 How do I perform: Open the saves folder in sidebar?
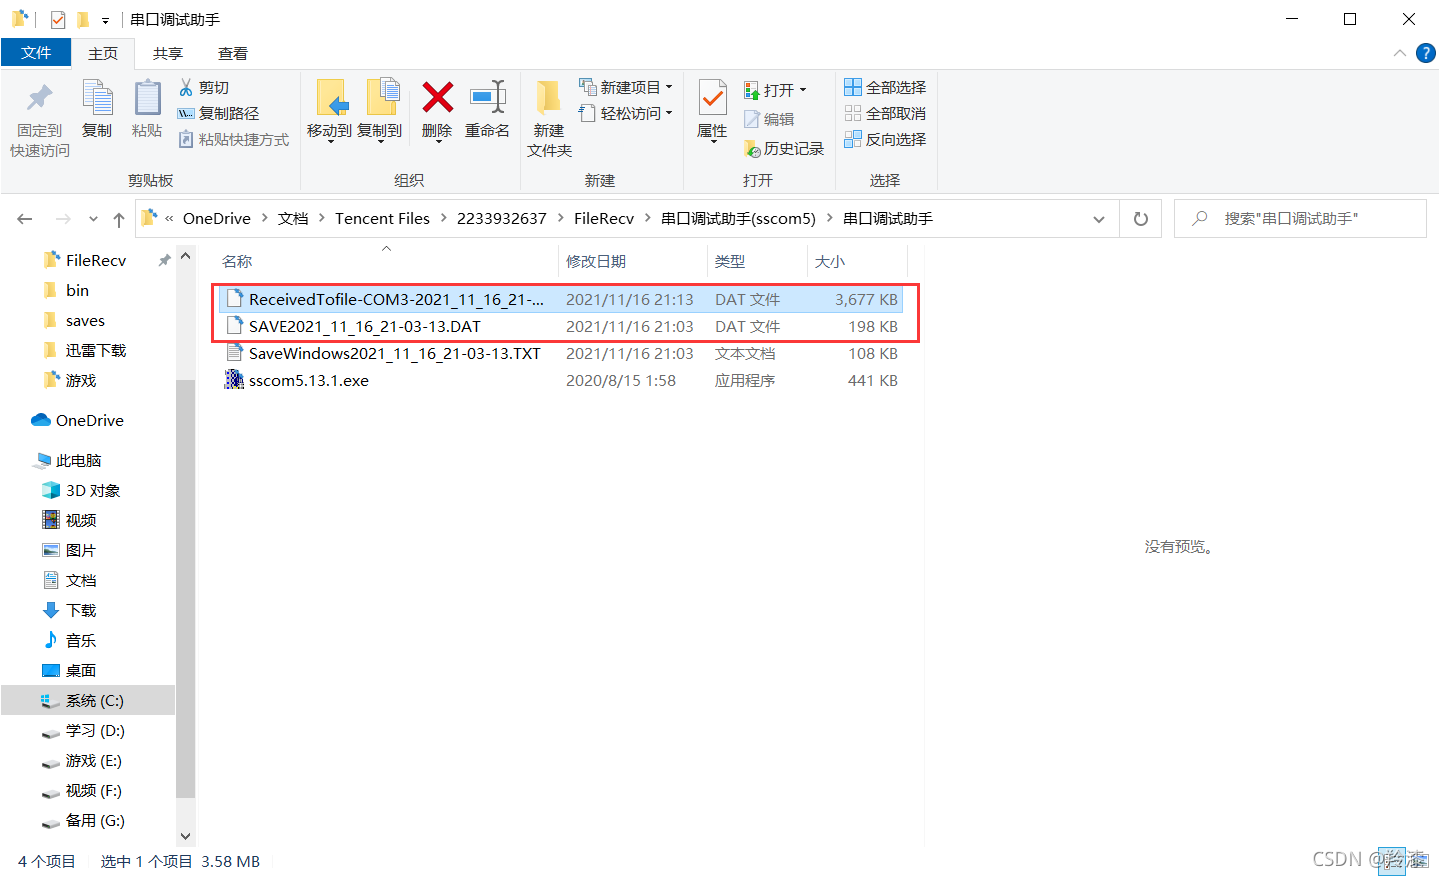pyautogui.click(x=74, y=320)
